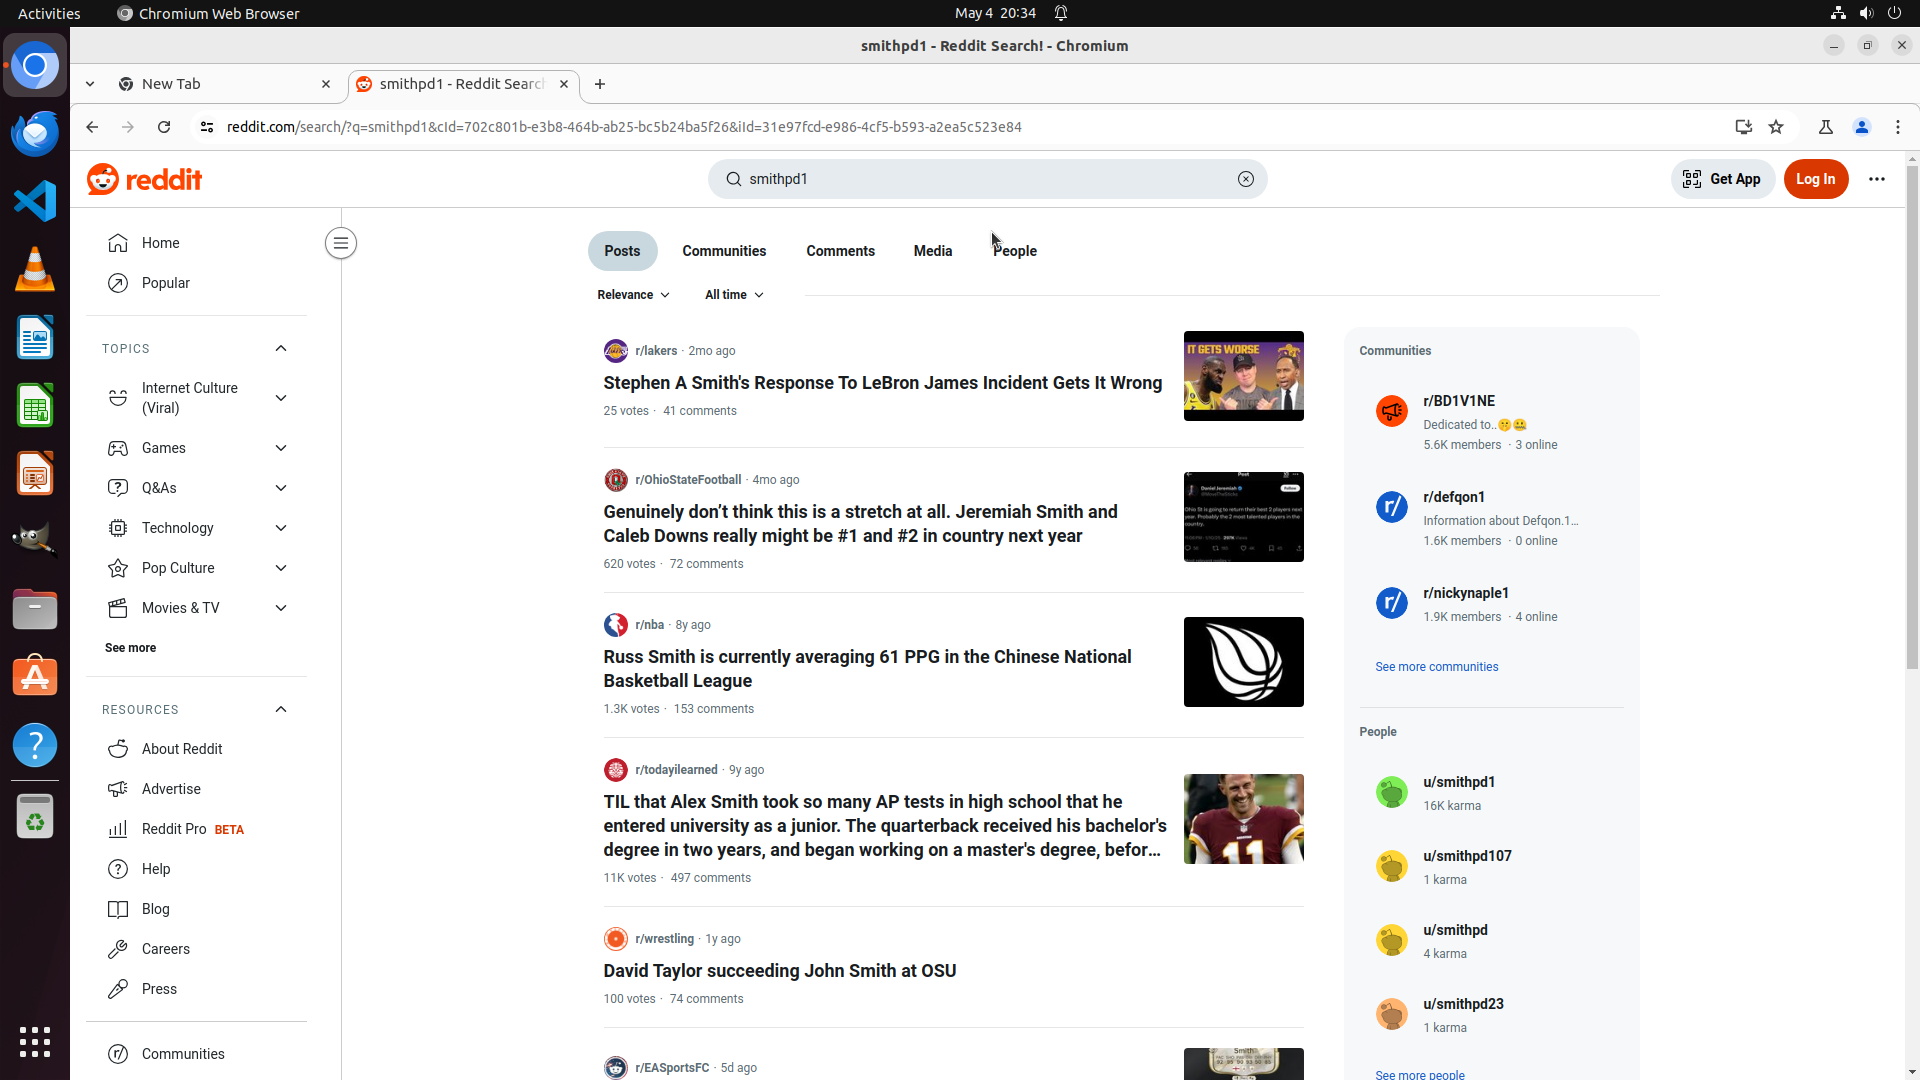Open the Chromium profile icon

(1861, 127)
